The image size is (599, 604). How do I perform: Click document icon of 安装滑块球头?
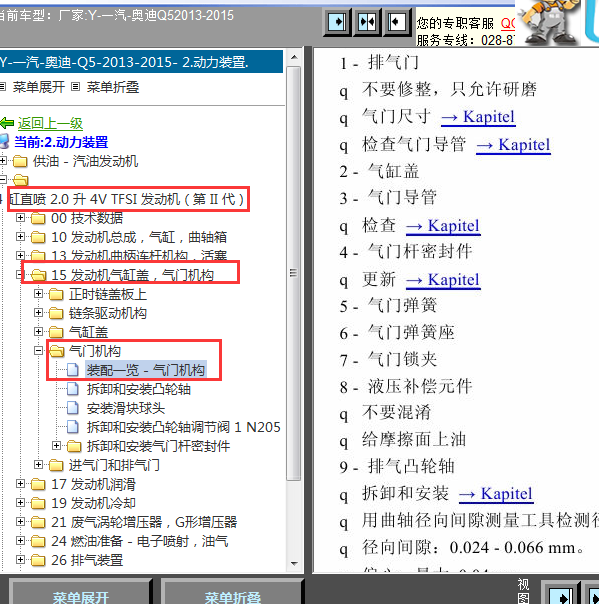(73, 408)
